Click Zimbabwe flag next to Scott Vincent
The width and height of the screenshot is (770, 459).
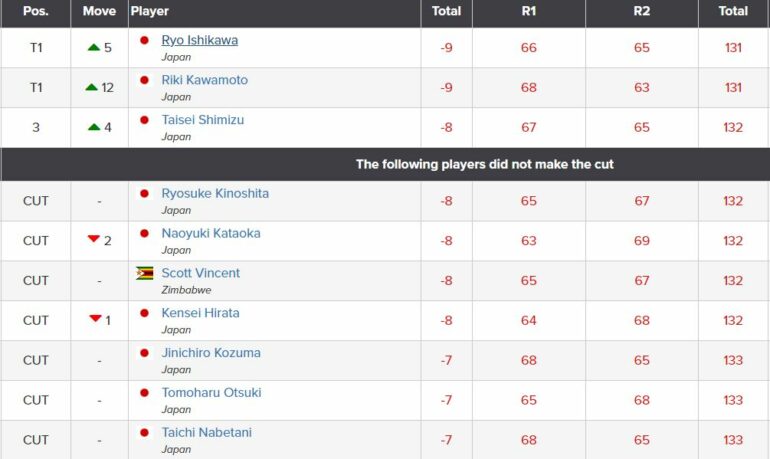click(145, 273)
